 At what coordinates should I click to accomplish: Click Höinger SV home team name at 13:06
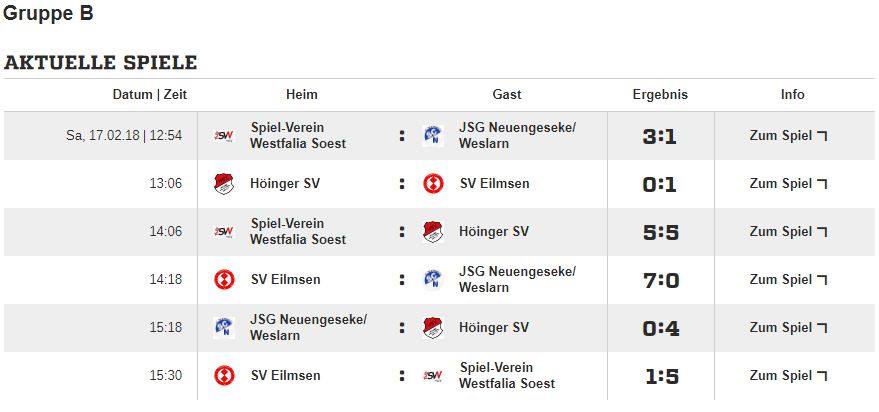click(x=285, y=184)
